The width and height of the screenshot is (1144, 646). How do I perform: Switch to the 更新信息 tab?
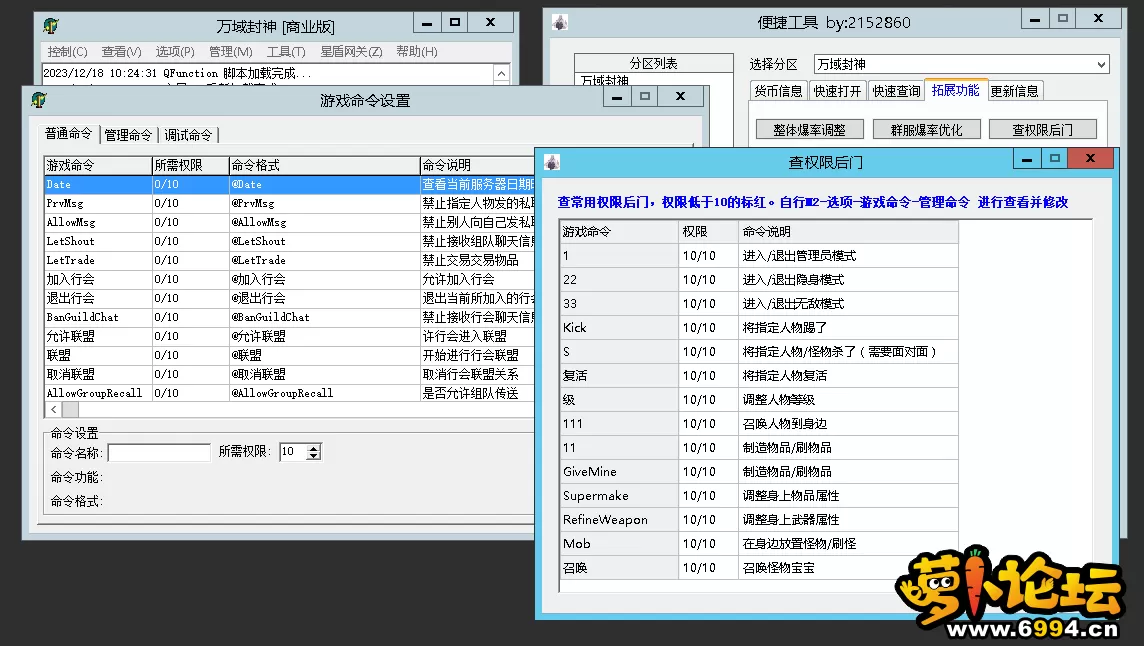click(x=1014, y=91)
